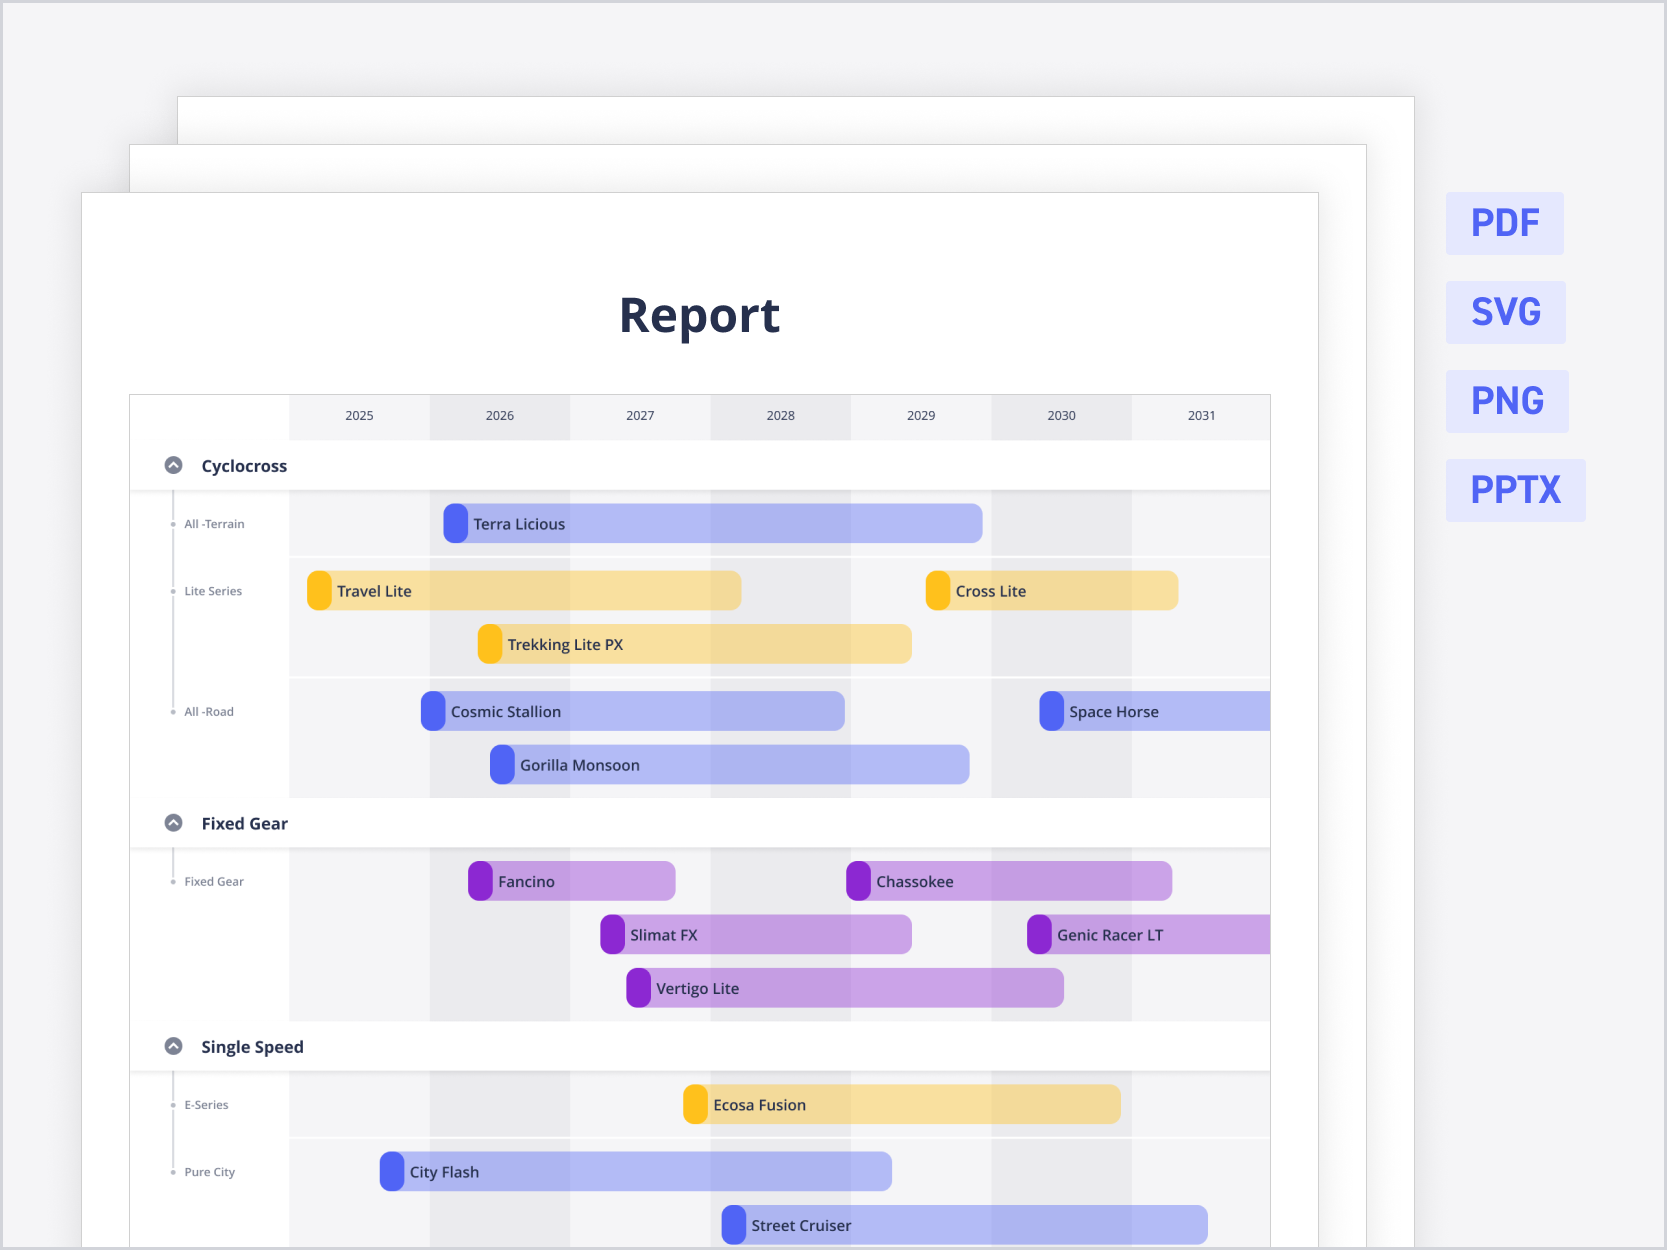Click the All-Road row label
The image size is (1667, 1250).
pyautogui.click(x=209, y=712)
